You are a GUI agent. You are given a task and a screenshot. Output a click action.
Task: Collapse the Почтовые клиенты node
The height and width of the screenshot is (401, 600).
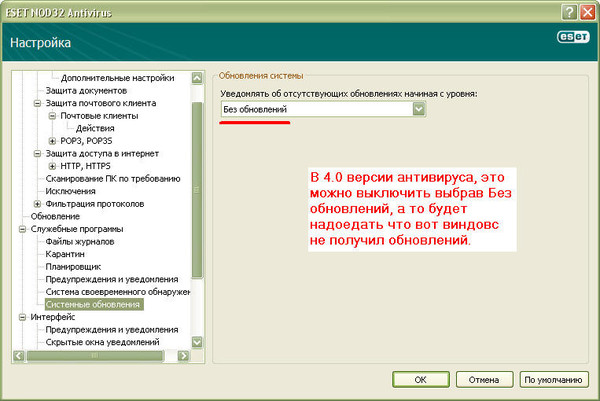52,116
